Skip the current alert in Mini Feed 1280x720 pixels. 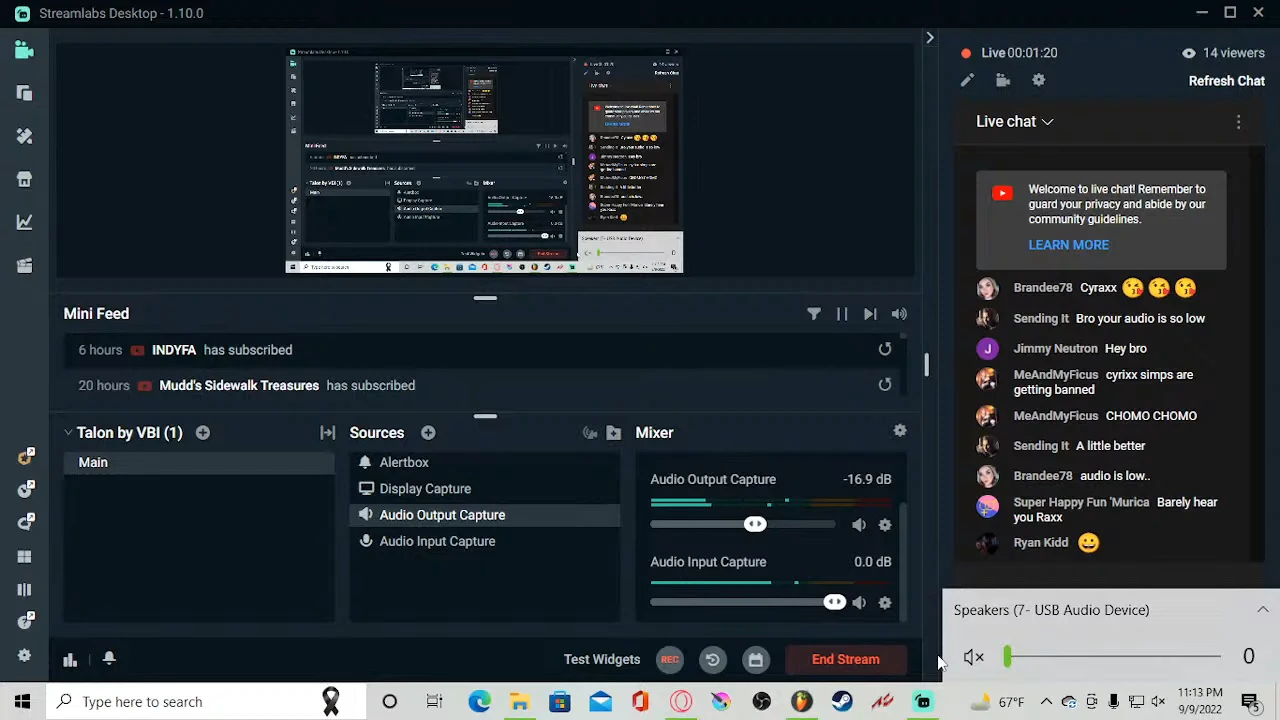tap(869, 313)
